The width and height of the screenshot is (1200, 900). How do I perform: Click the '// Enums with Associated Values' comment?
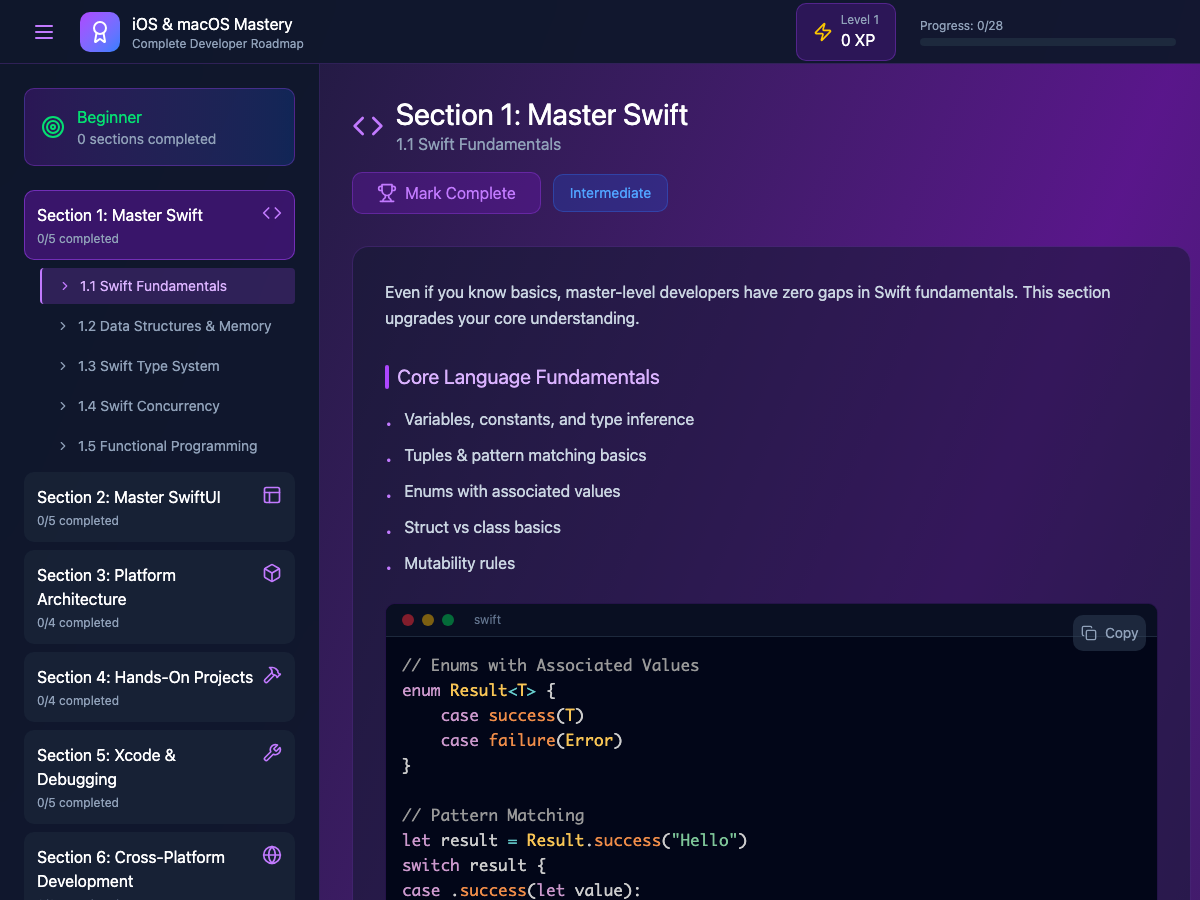pos(550,665)
